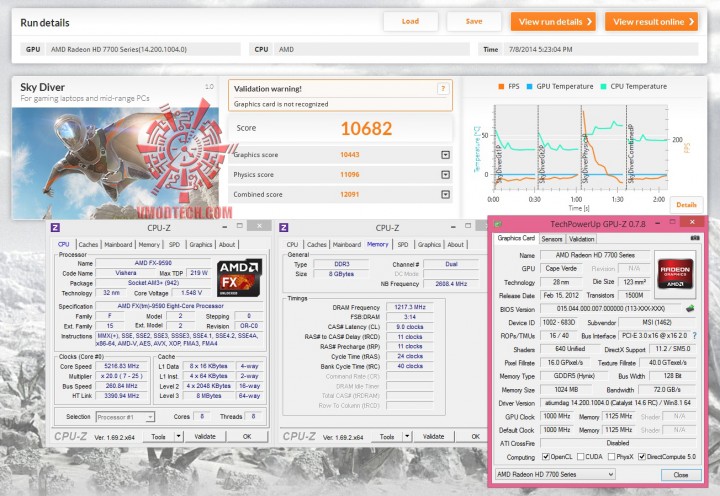
Task: Click the BIOS Version field in GPU-Z
Action: coord(610,309)
